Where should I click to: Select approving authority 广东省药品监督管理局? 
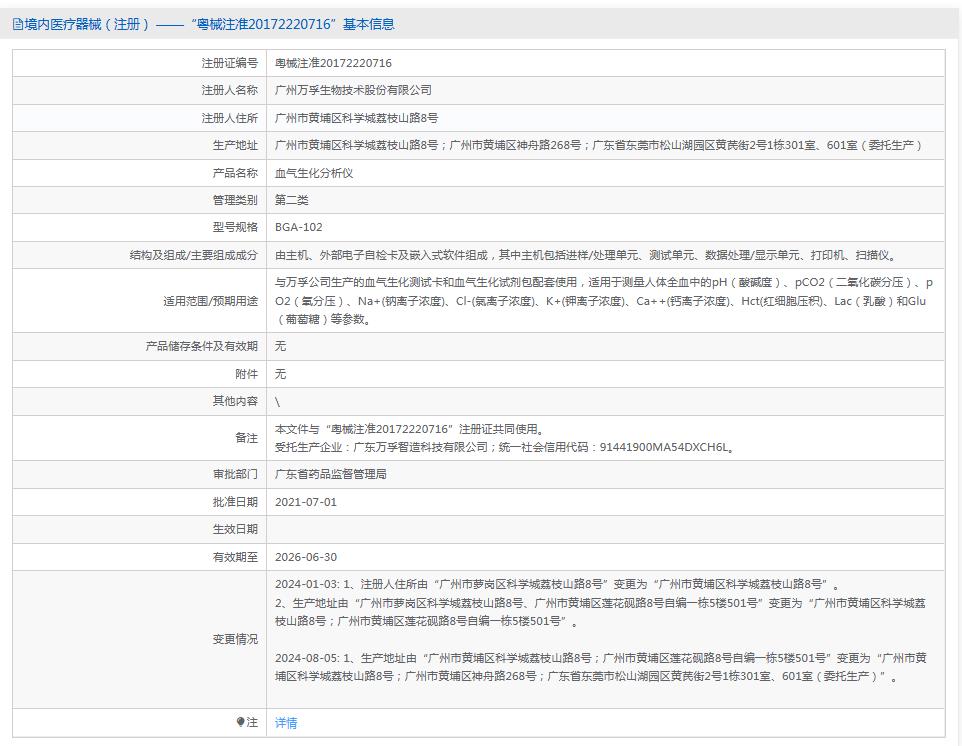[331, 474]
